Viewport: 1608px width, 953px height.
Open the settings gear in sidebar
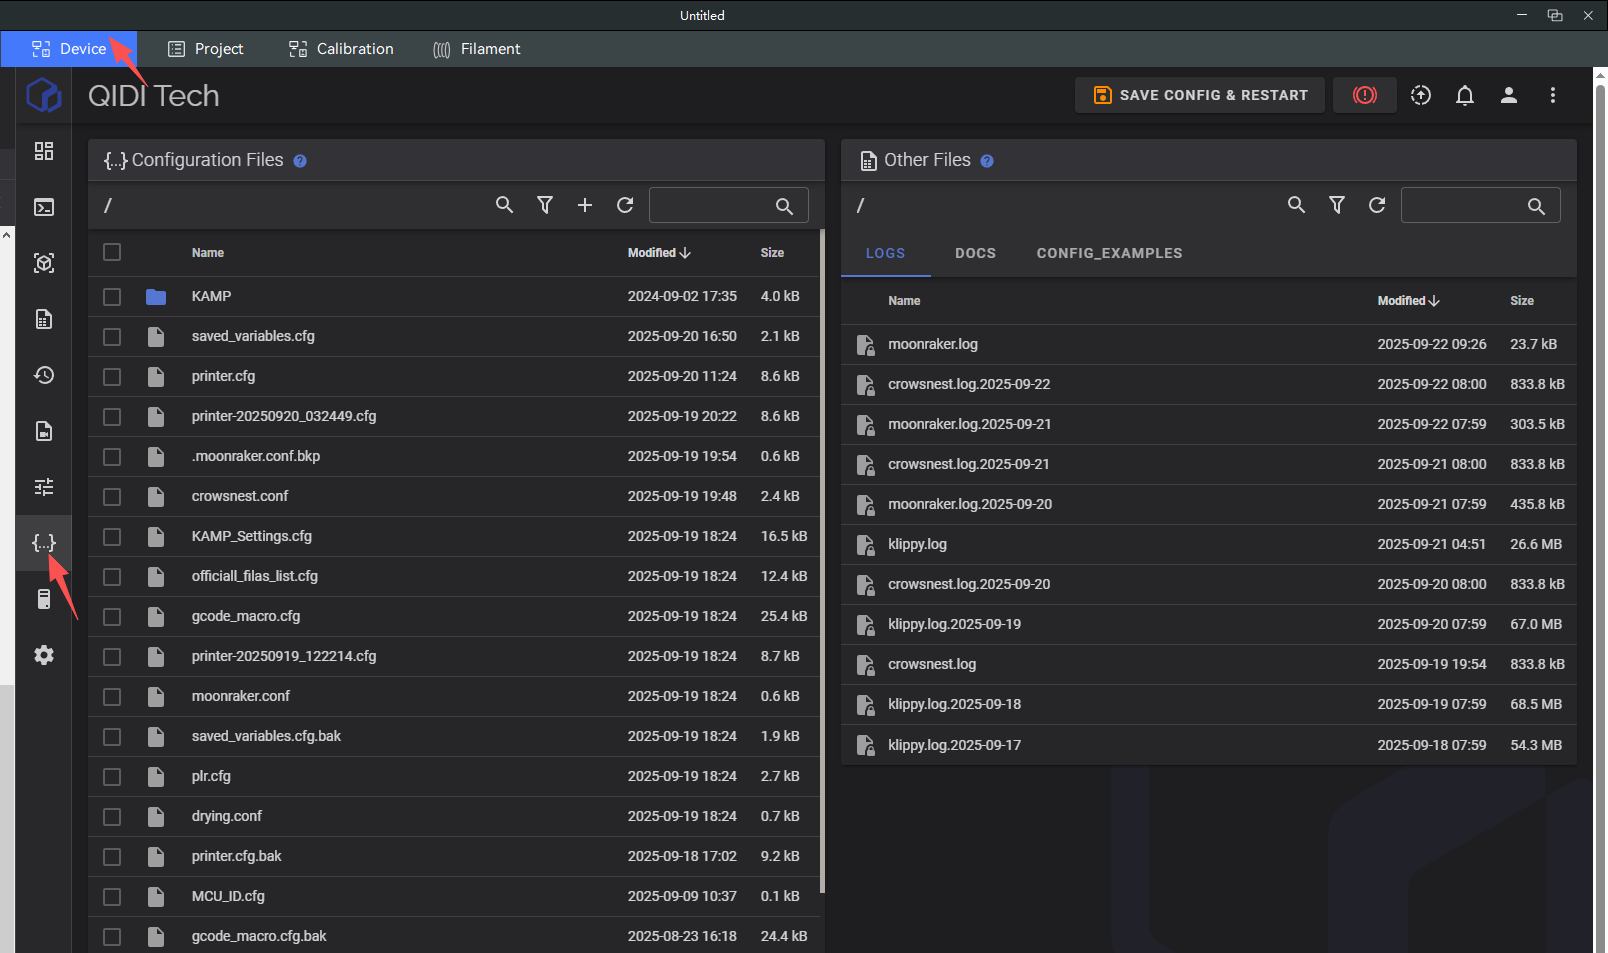[x=44, y=655]
